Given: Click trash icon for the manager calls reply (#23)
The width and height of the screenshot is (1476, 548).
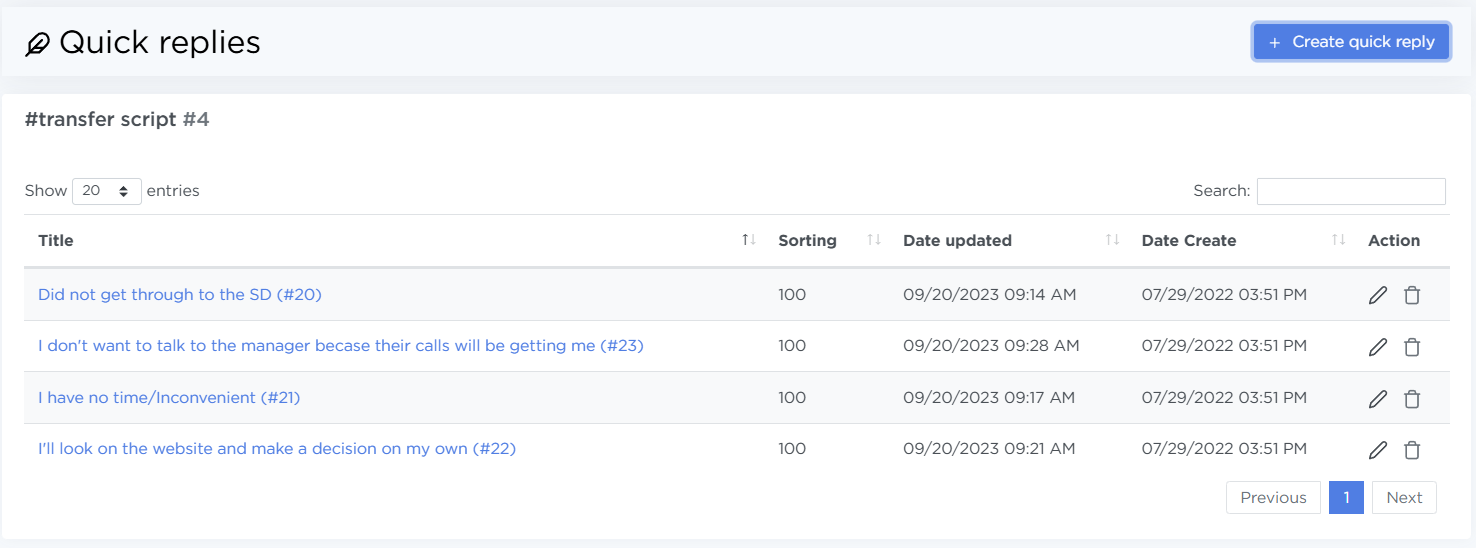Looking at the screenshot, I should click(x=1412, y=347).
